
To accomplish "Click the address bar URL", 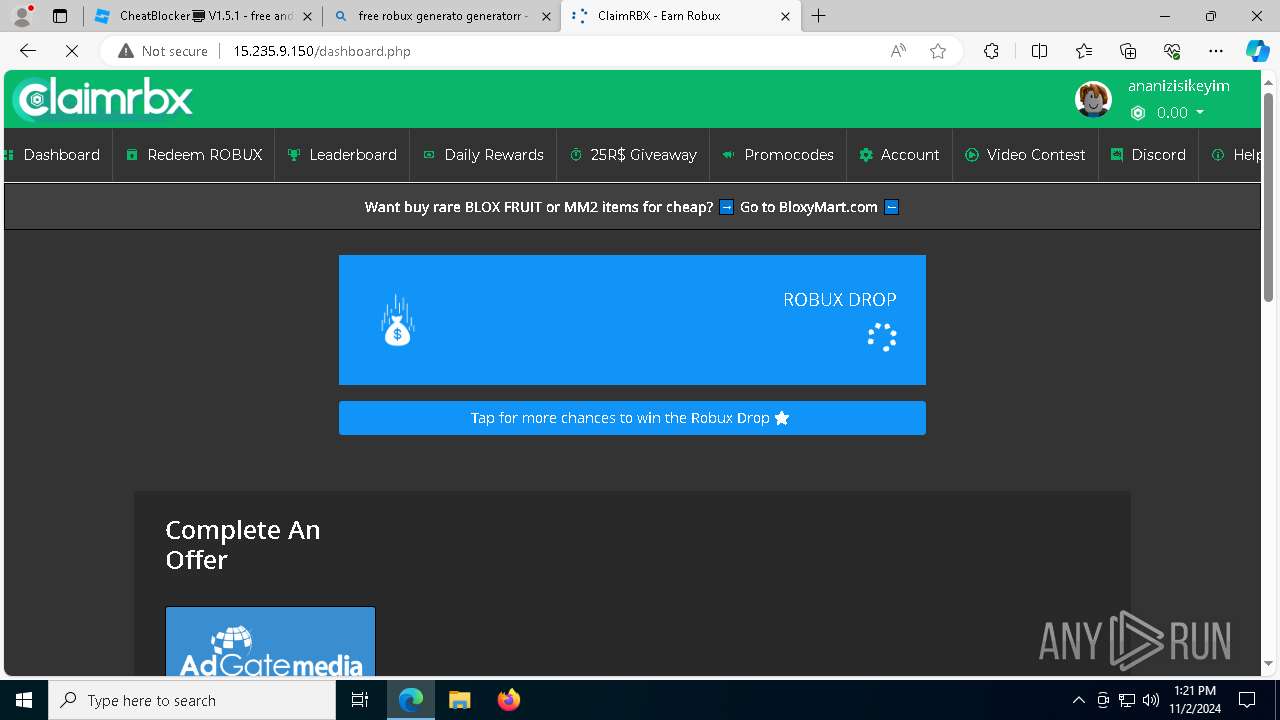I will point(322,51).
